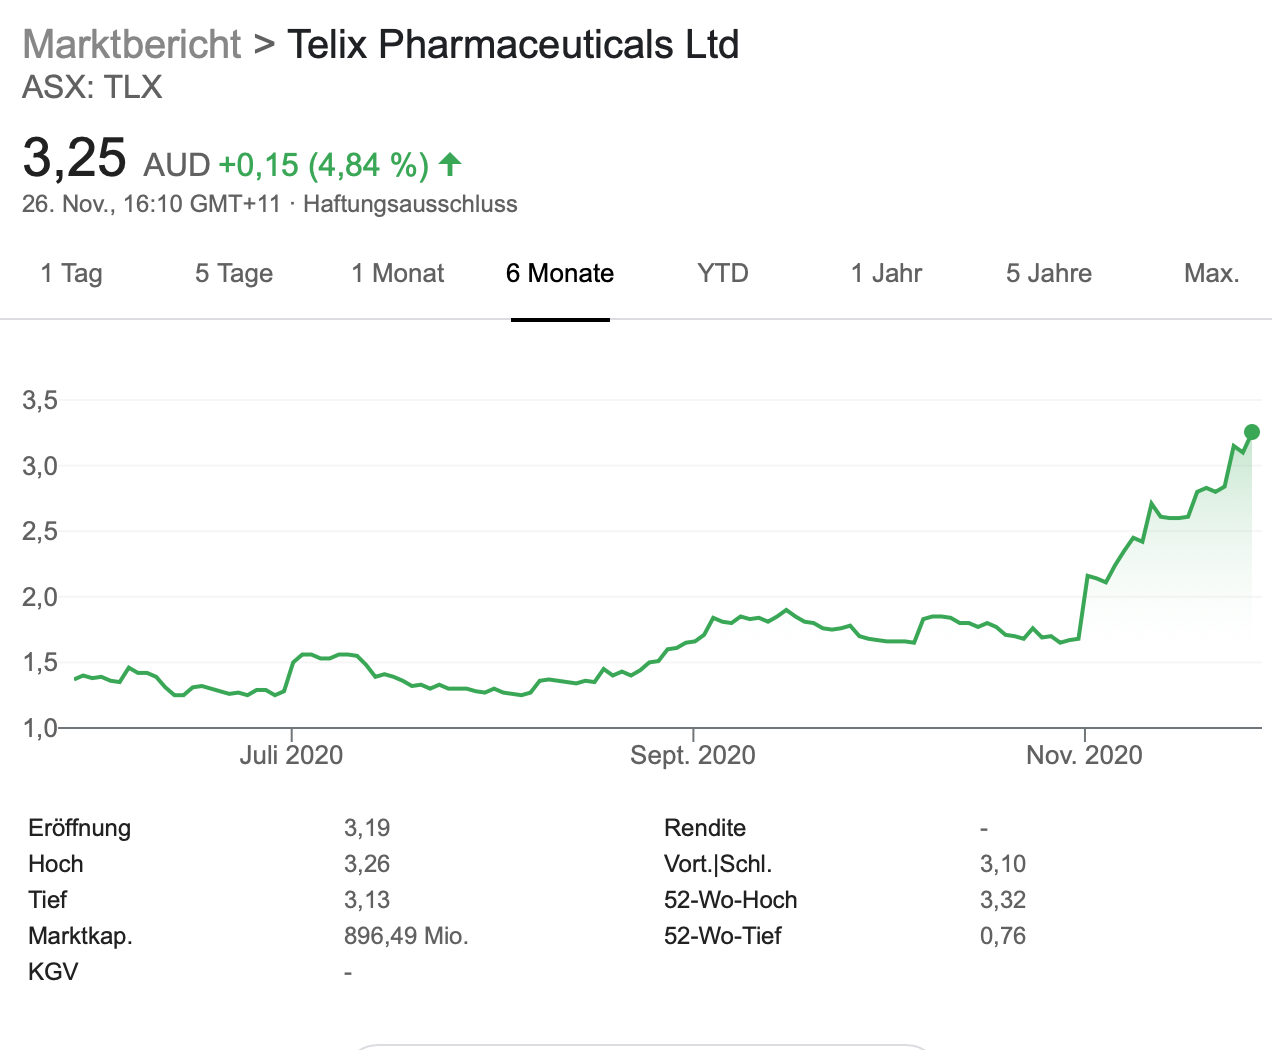Click the Sept. 2020 axis marker
The width and height of the screenshot is (1272, 1050).
click(x=692, y=755)
